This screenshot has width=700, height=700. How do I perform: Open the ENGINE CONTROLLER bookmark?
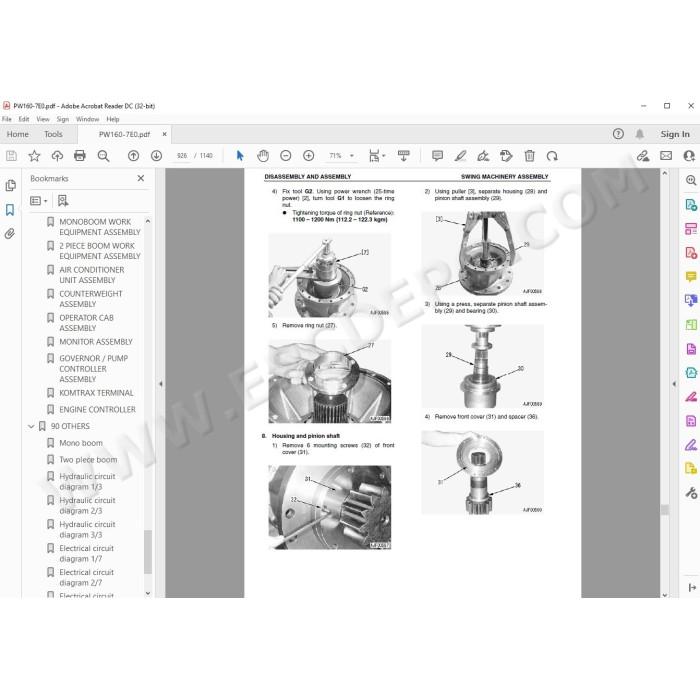point(97,410)
